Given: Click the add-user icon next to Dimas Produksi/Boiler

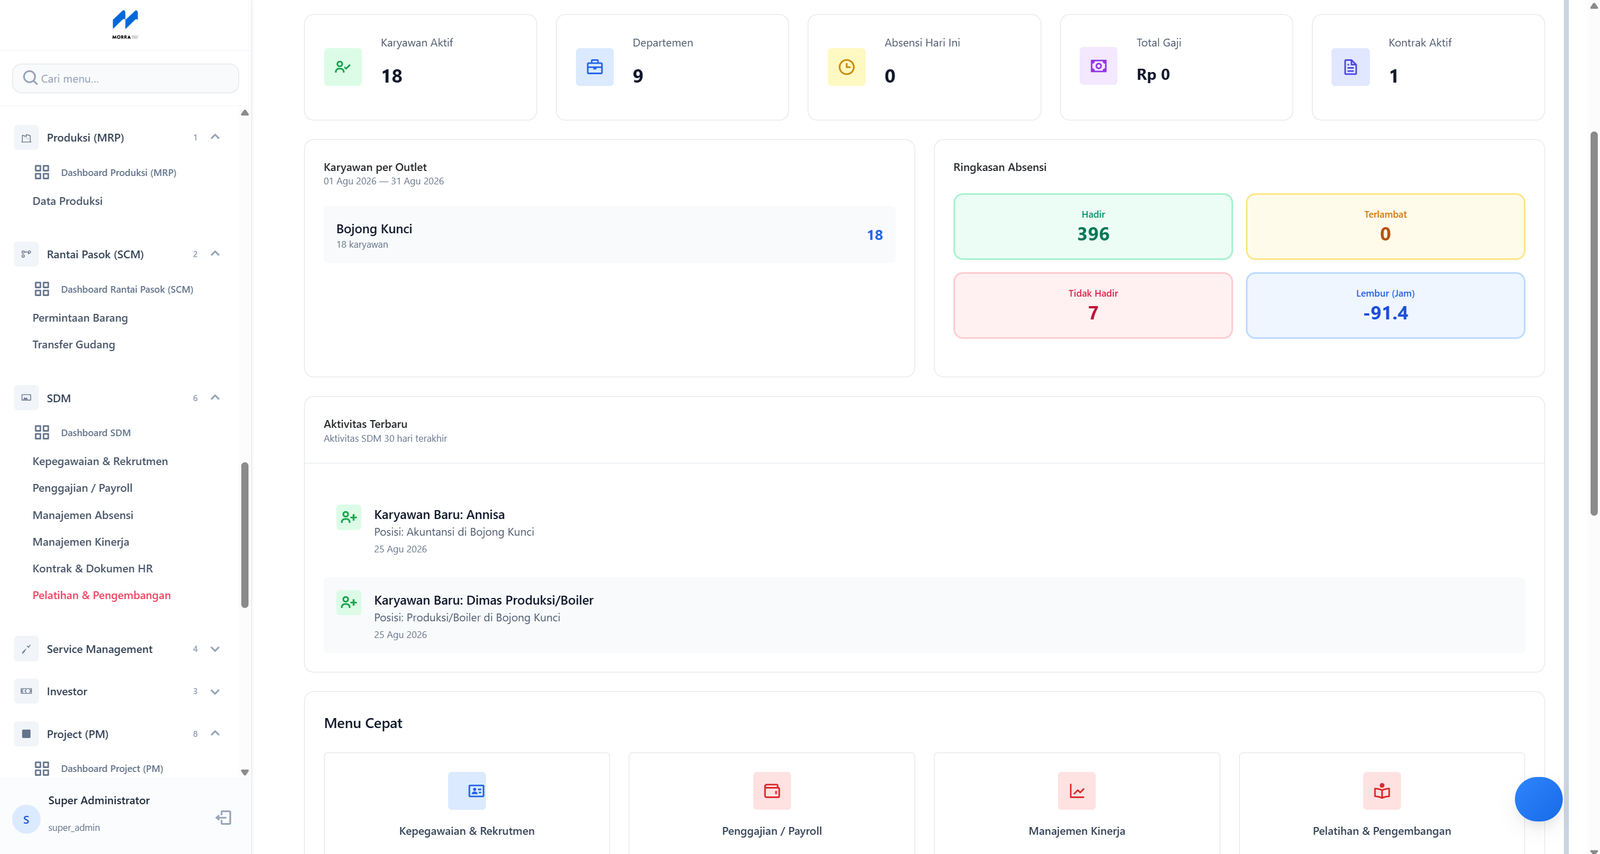Looking at the screenshot, I should click(x=349, y=602).
